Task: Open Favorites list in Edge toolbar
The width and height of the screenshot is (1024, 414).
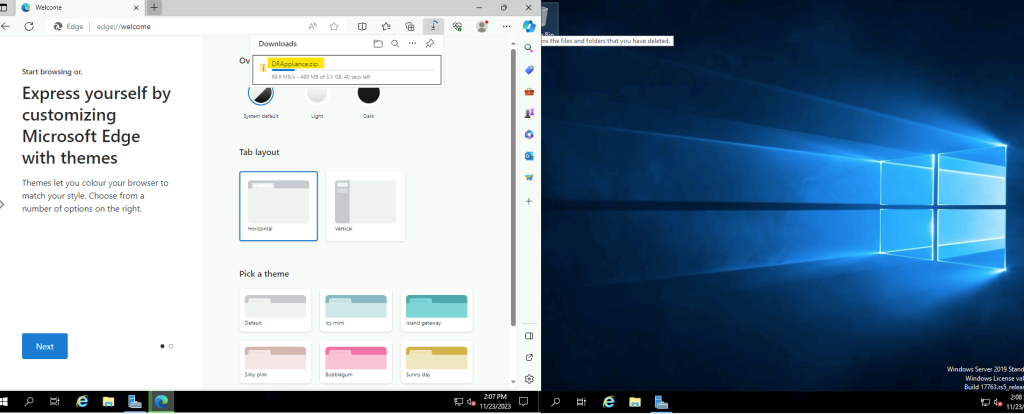Action: pyautogui.click(x=386, y=27)
